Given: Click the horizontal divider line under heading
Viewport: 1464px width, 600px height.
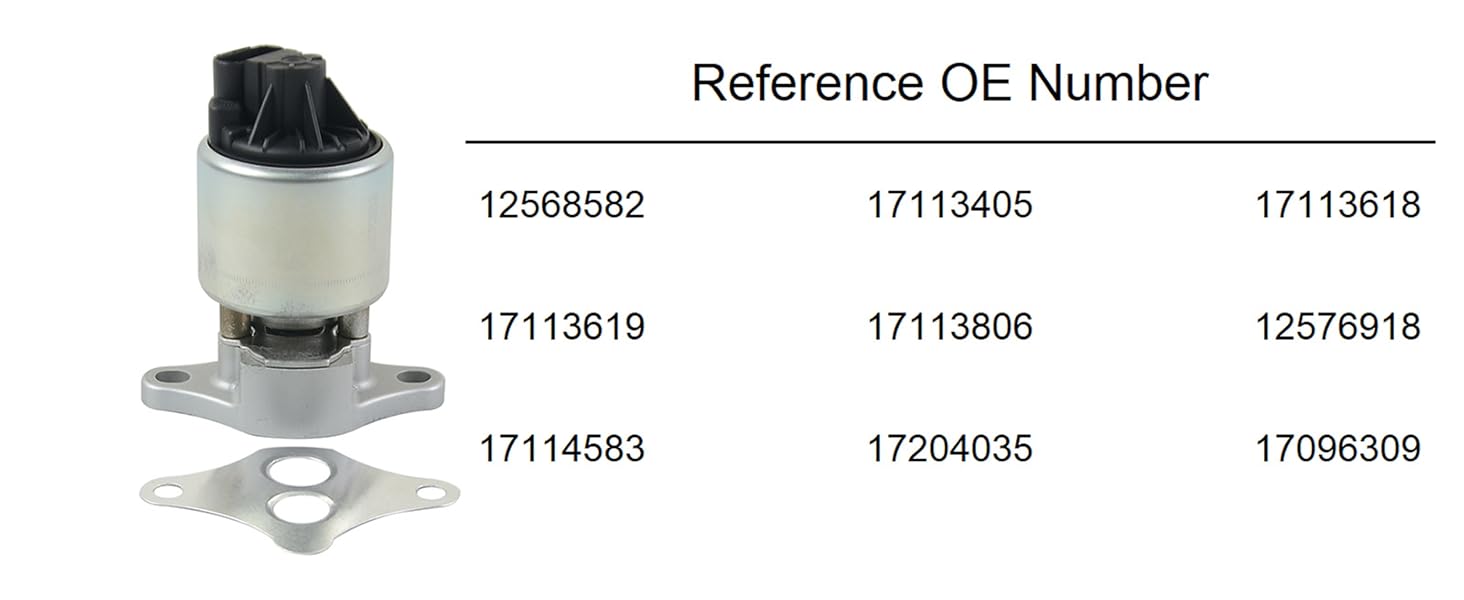Looking at the screenshot, I should click(950, 142).
